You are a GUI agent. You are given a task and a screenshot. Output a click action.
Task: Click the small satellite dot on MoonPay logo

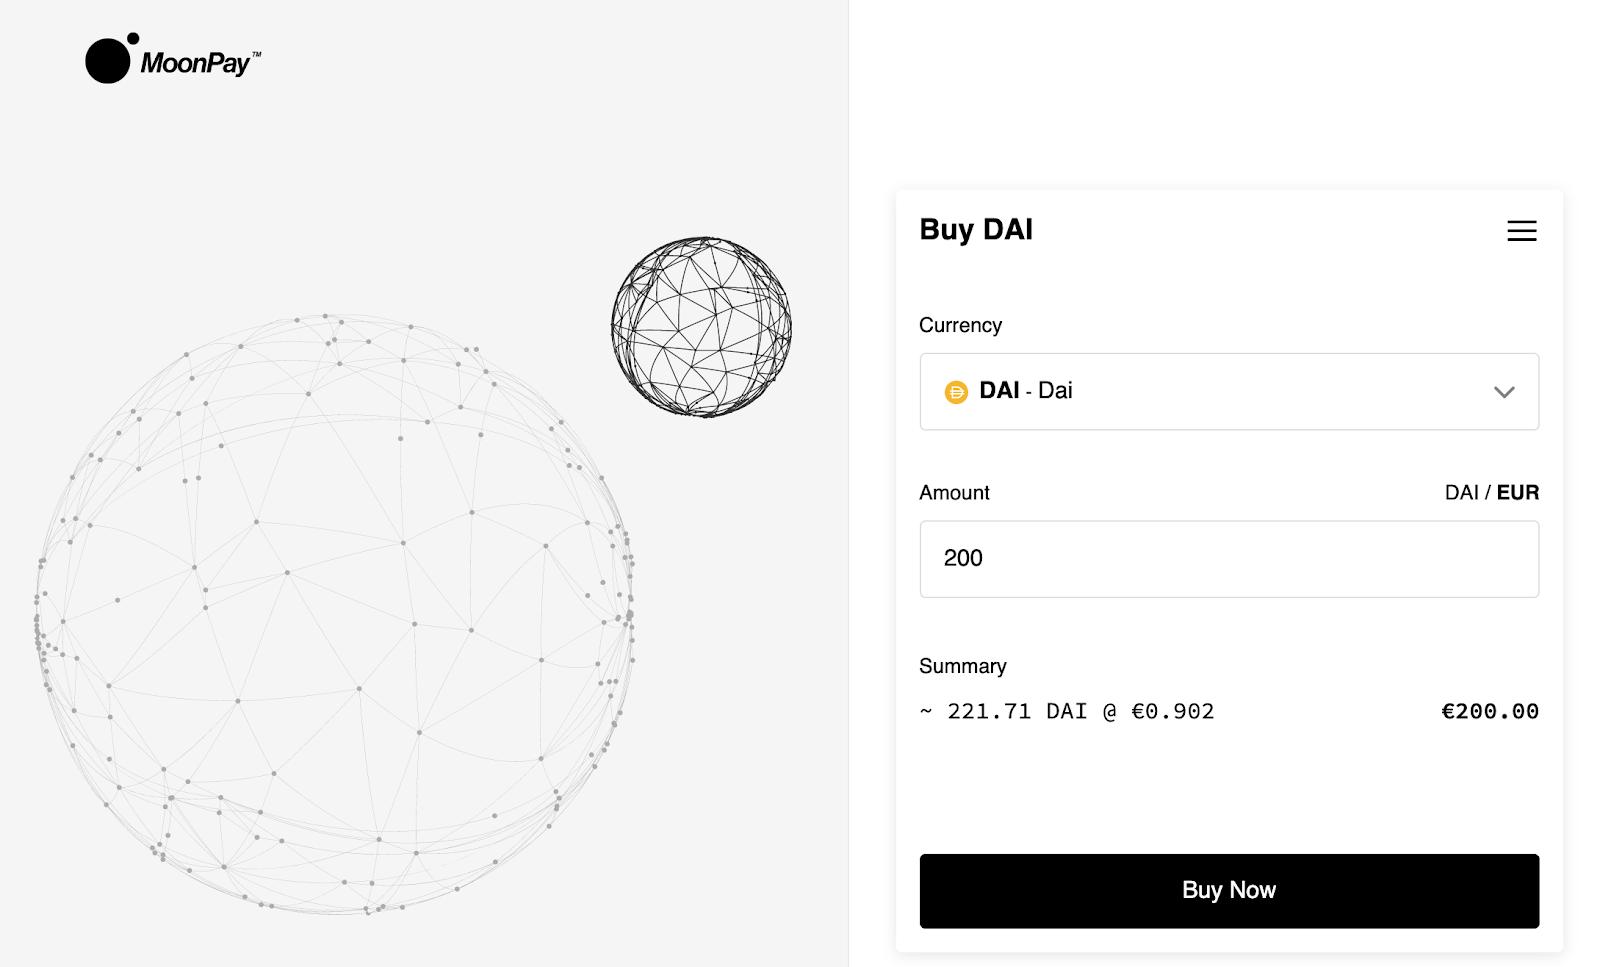pos(133,39)
